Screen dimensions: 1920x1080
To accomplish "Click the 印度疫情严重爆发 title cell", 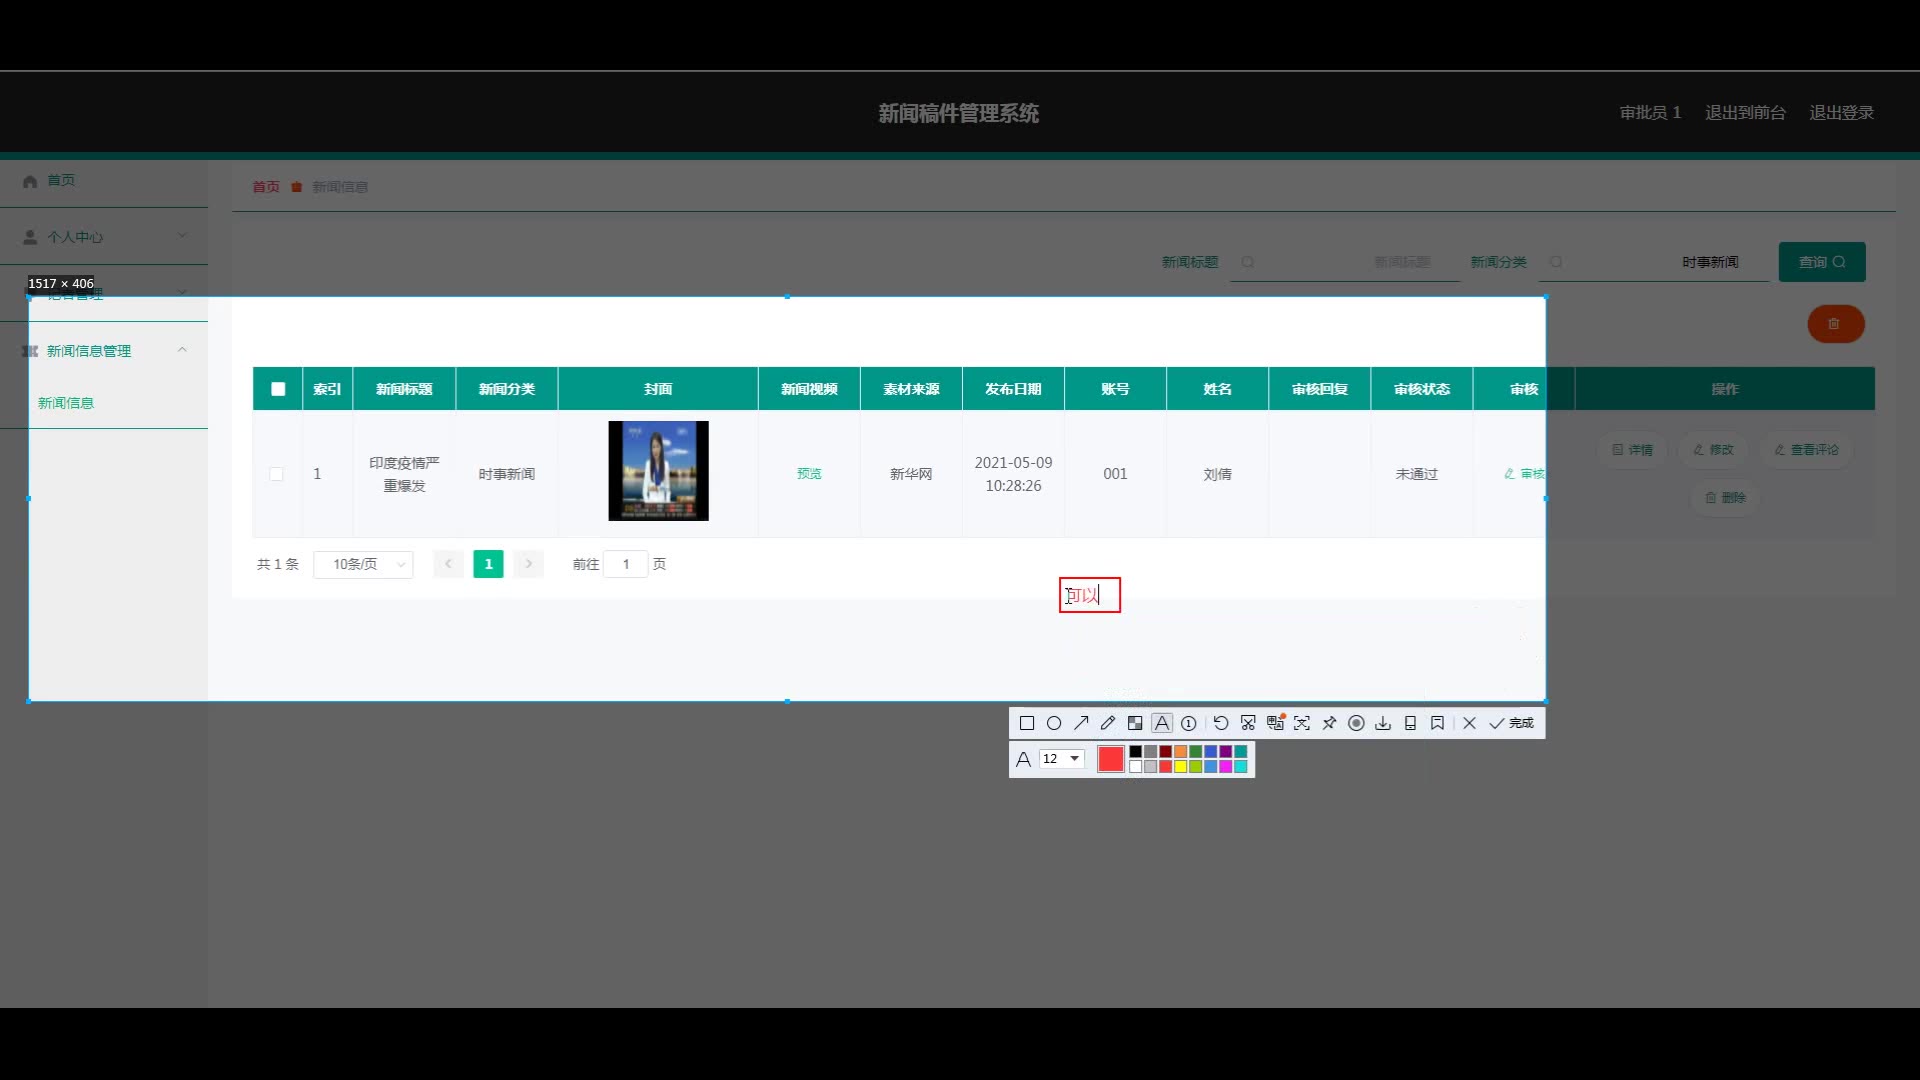I will [x=404, y=474].
